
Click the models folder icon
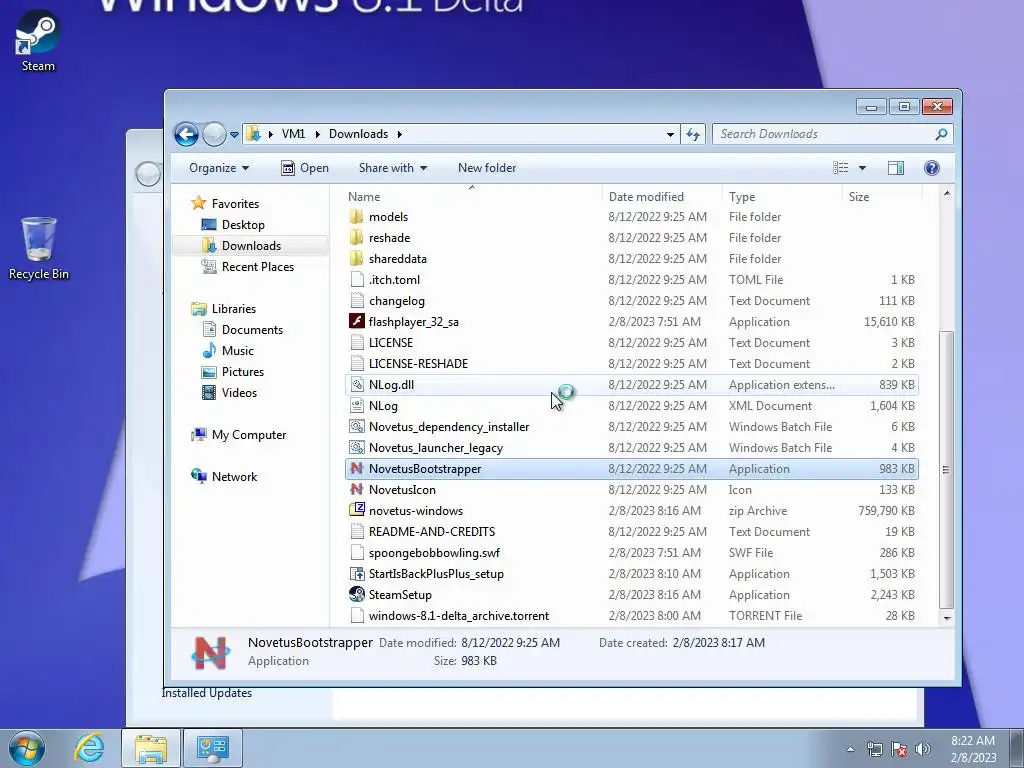357,216
